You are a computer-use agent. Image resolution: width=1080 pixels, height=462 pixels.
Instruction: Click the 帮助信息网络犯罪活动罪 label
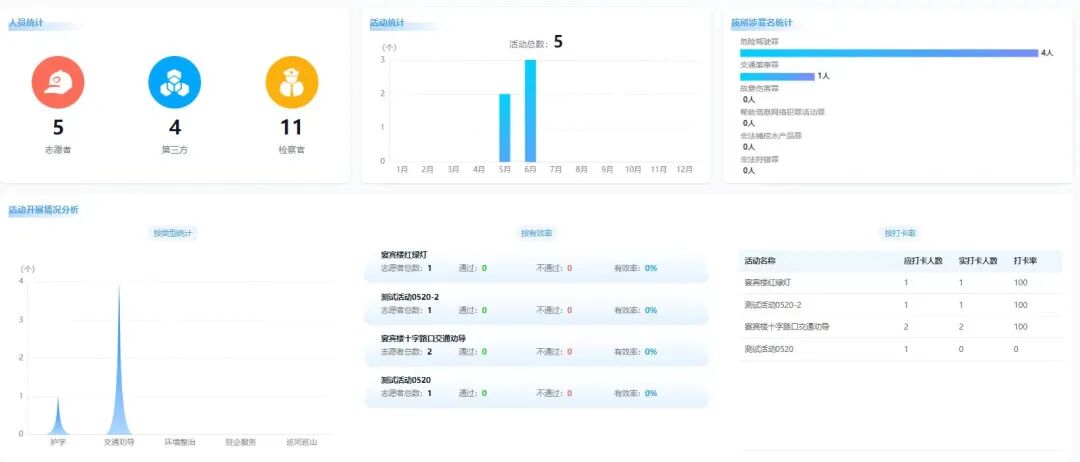[x=782, y=112]
